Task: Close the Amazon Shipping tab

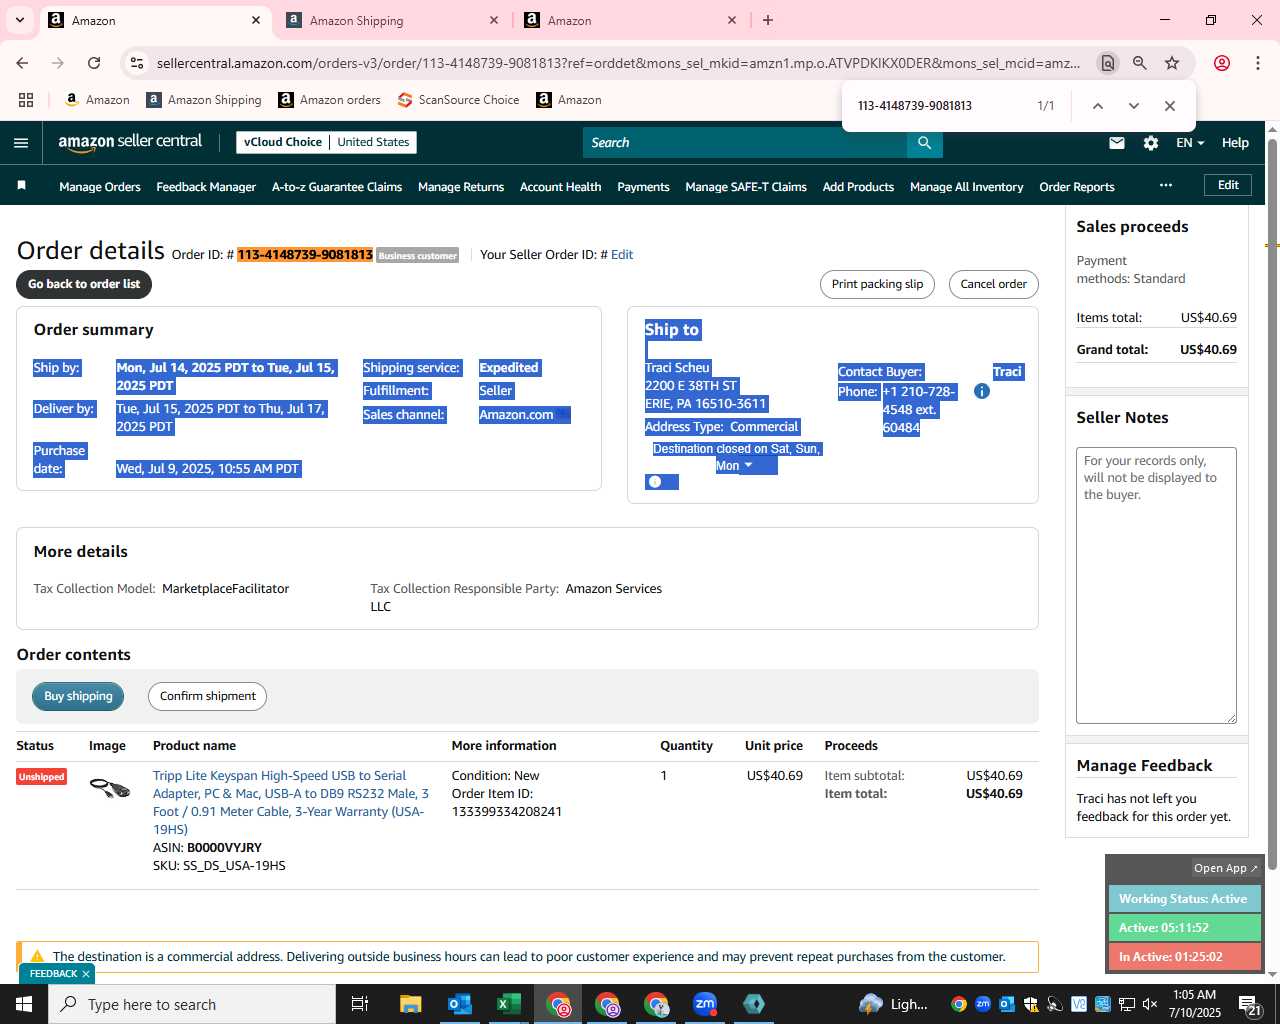Action: click(494, 20)
